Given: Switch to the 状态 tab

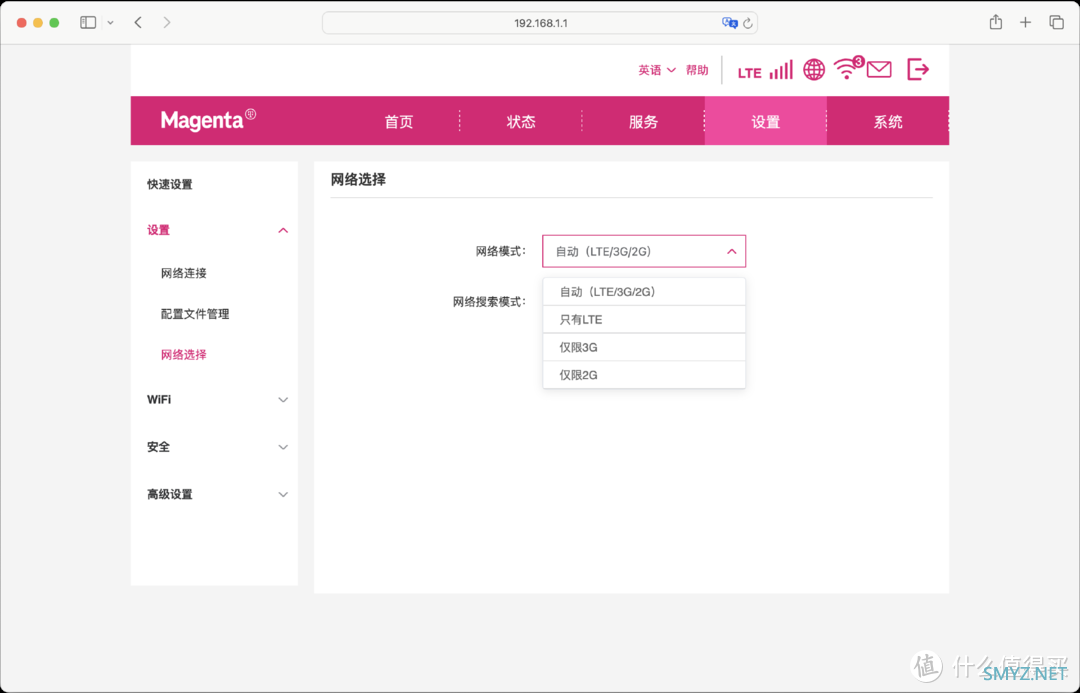Looking at the screenshot, I should click(521, 122).
